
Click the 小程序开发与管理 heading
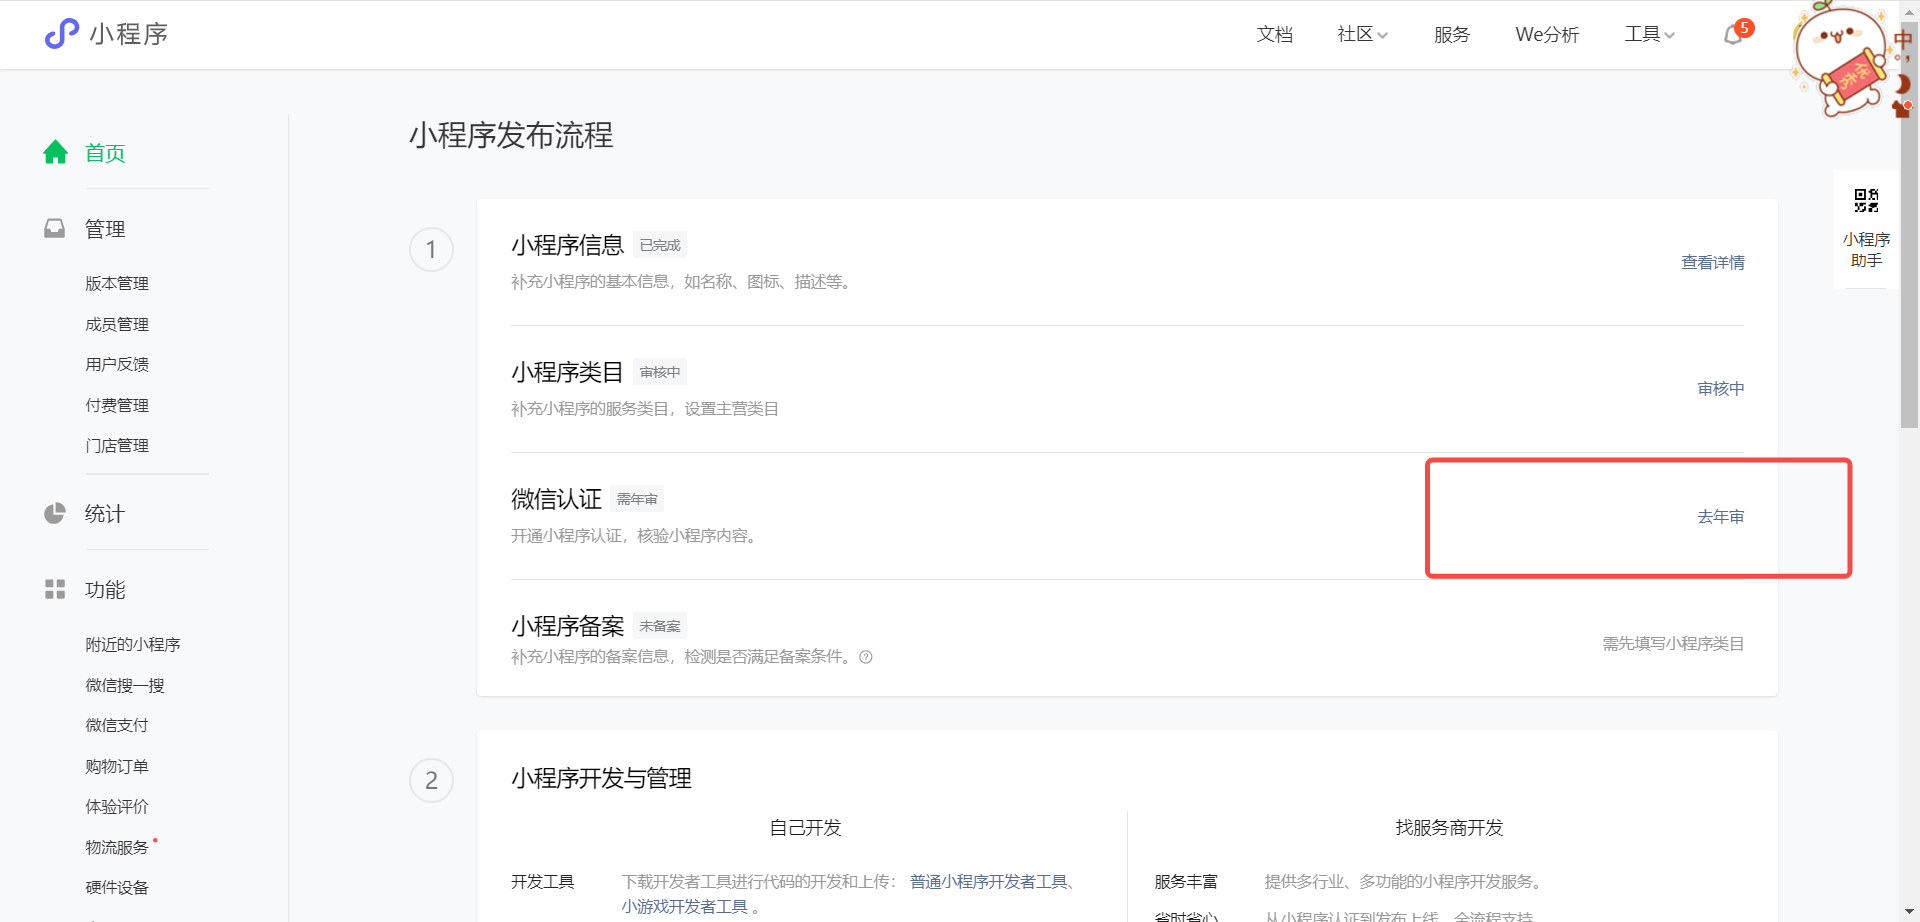point(602,779)
